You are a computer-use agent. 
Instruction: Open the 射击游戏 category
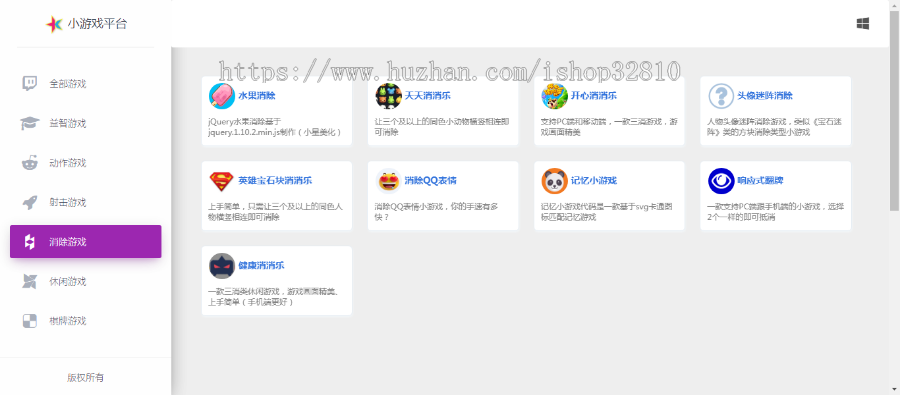[86, 203]
